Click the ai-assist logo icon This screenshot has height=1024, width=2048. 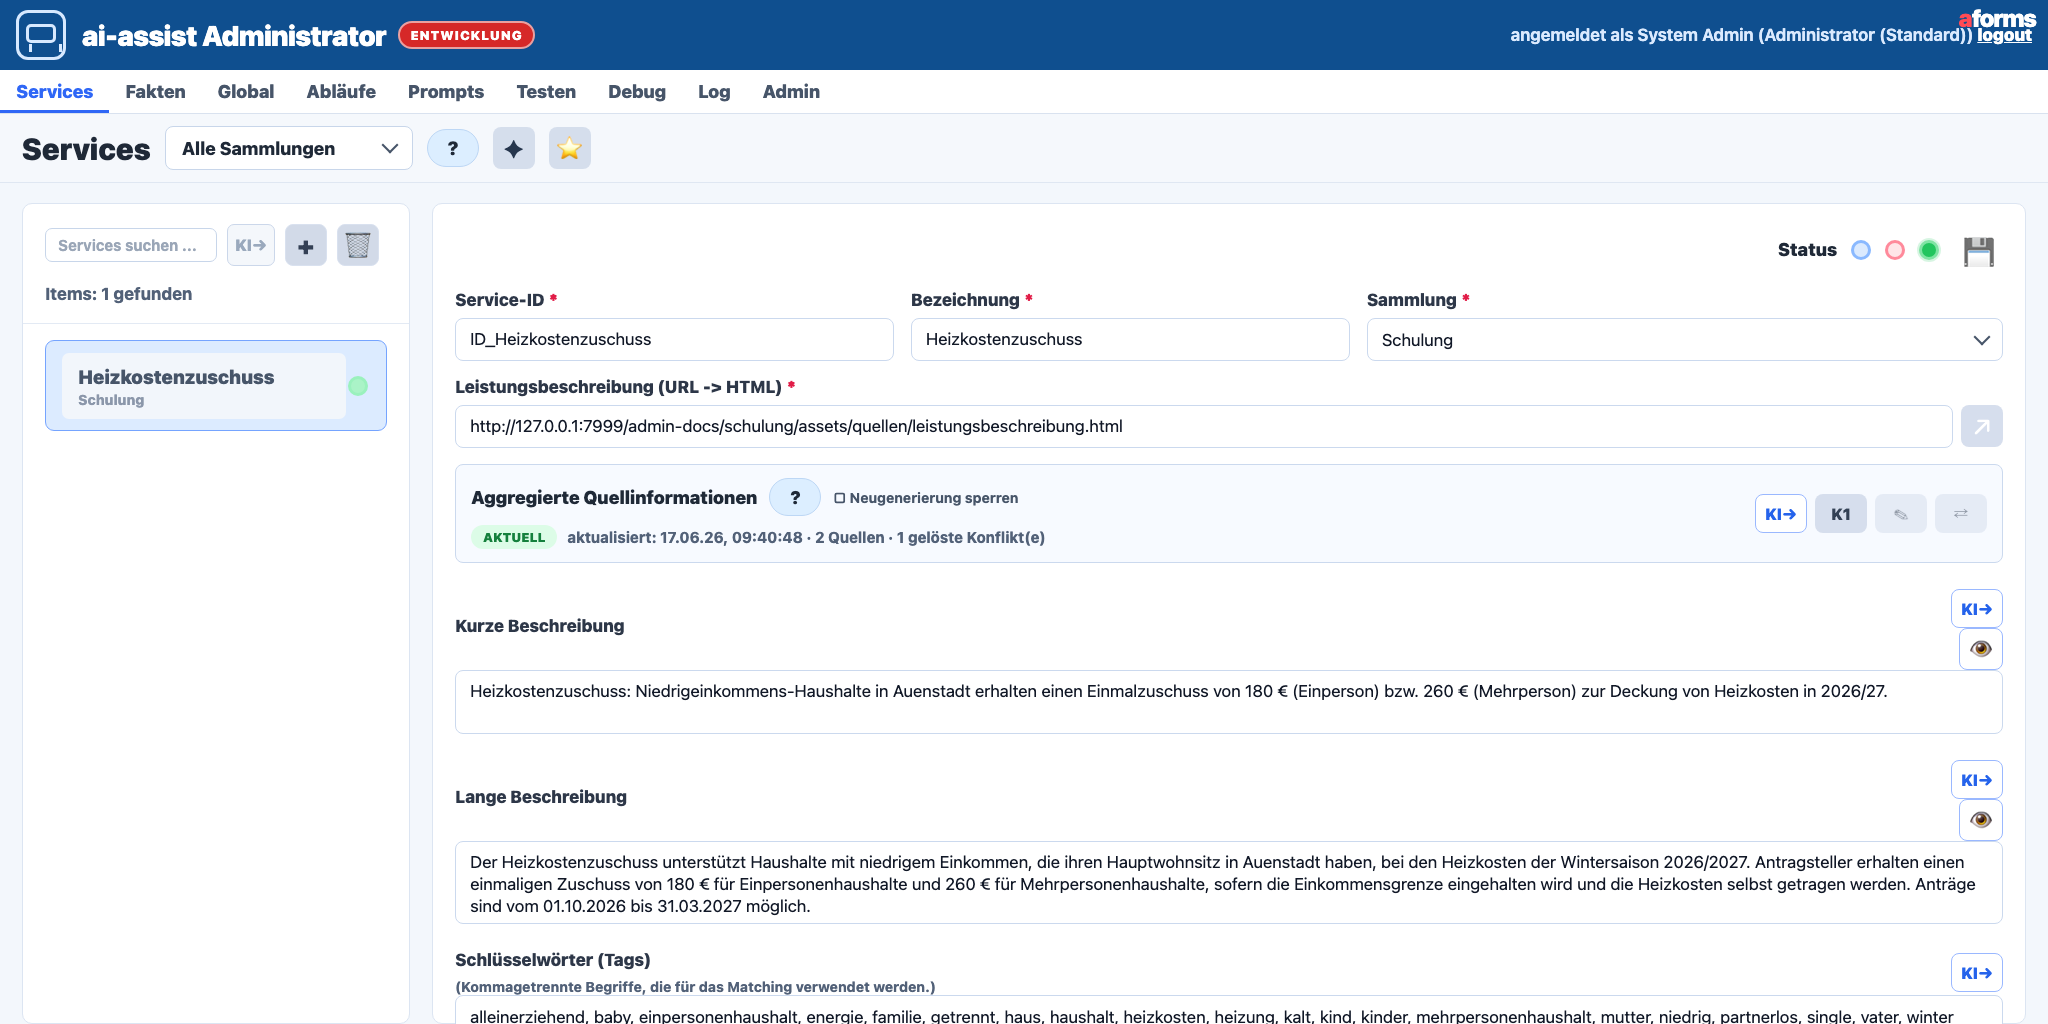(x=41, y=35)
